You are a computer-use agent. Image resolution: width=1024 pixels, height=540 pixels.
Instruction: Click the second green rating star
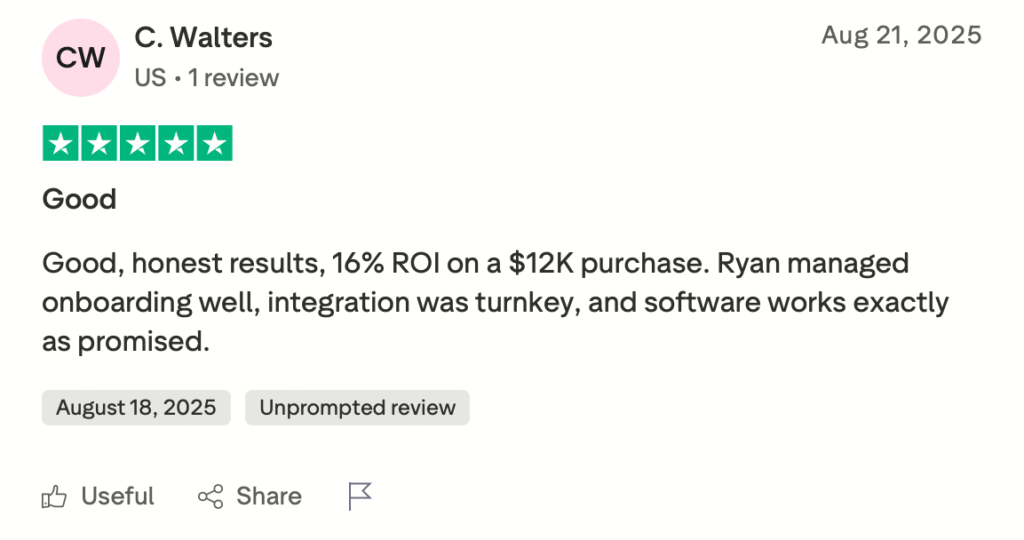[99, 144]
